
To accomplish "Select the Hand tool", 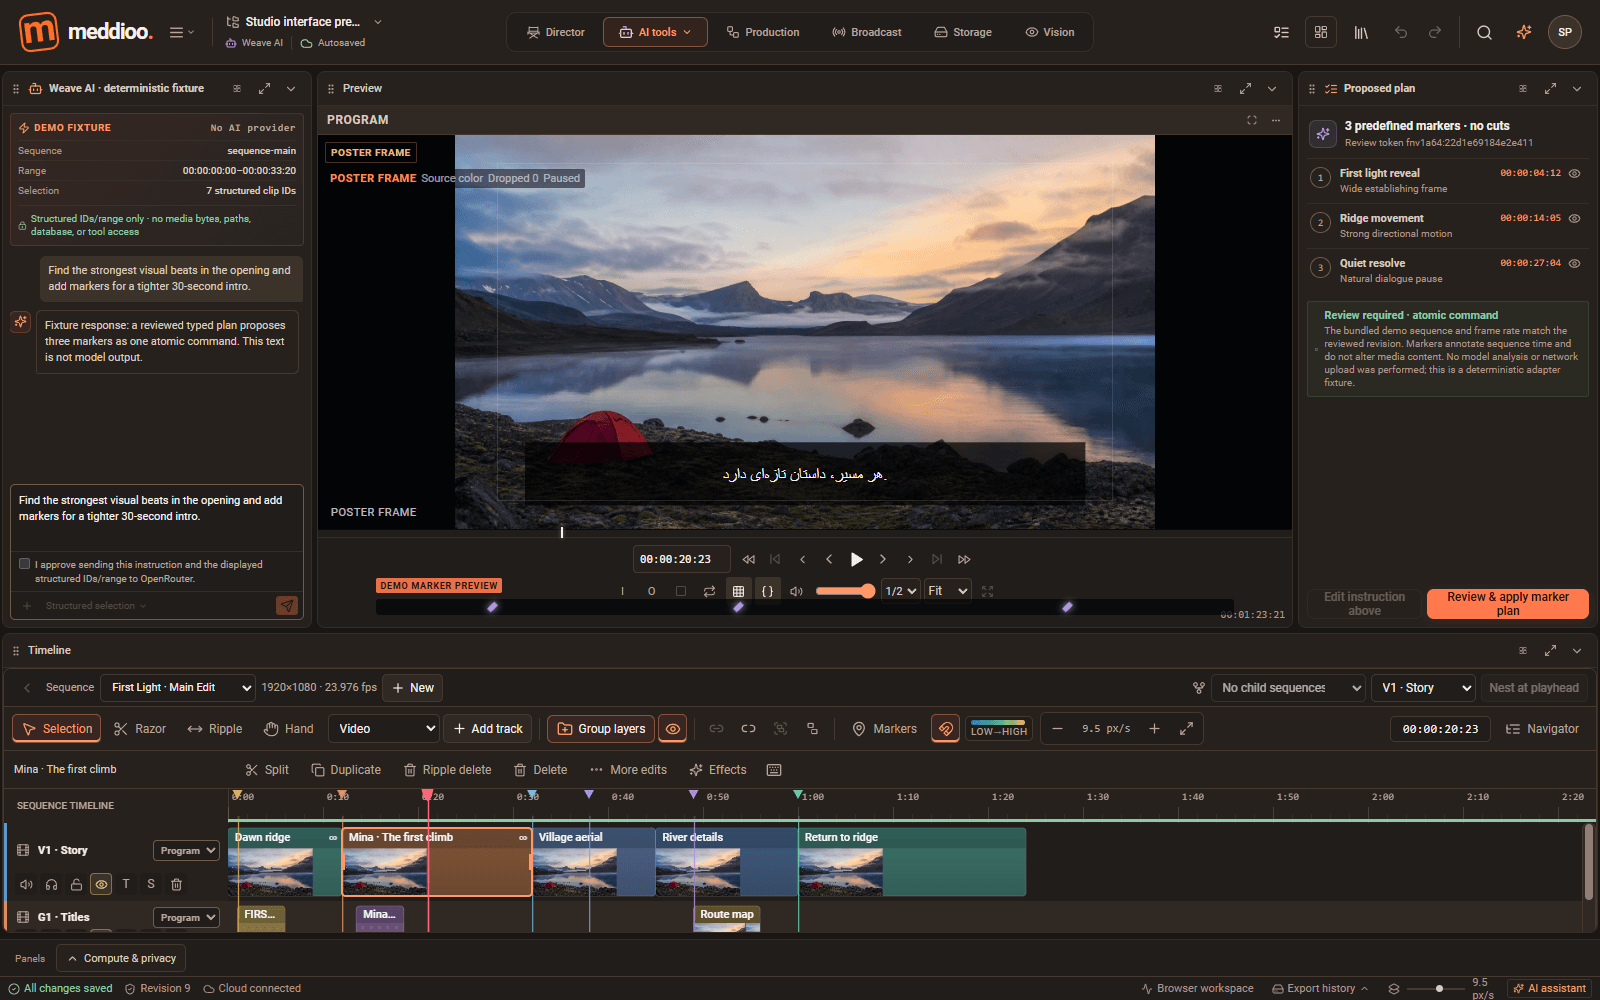I will 289,729.
